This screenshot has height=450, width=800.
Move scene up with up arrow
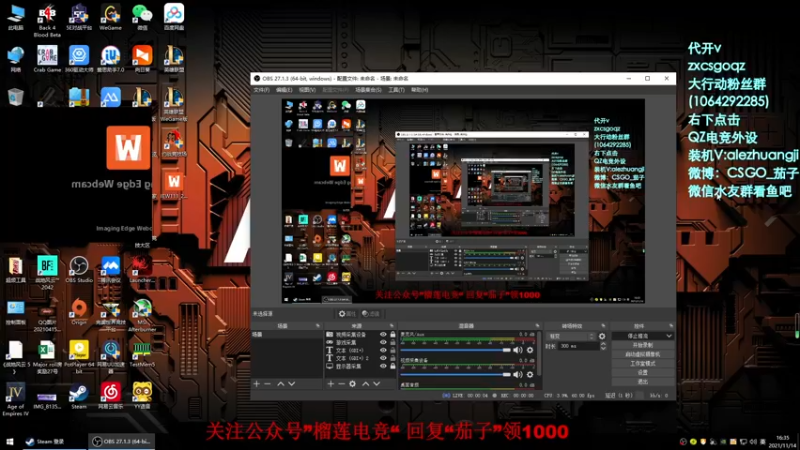(281, 384)
